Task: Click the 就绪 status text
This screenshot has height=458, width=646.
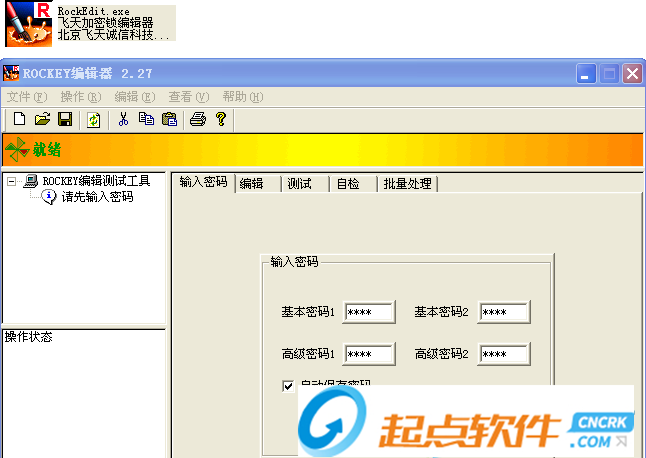Action: (47, 150)
